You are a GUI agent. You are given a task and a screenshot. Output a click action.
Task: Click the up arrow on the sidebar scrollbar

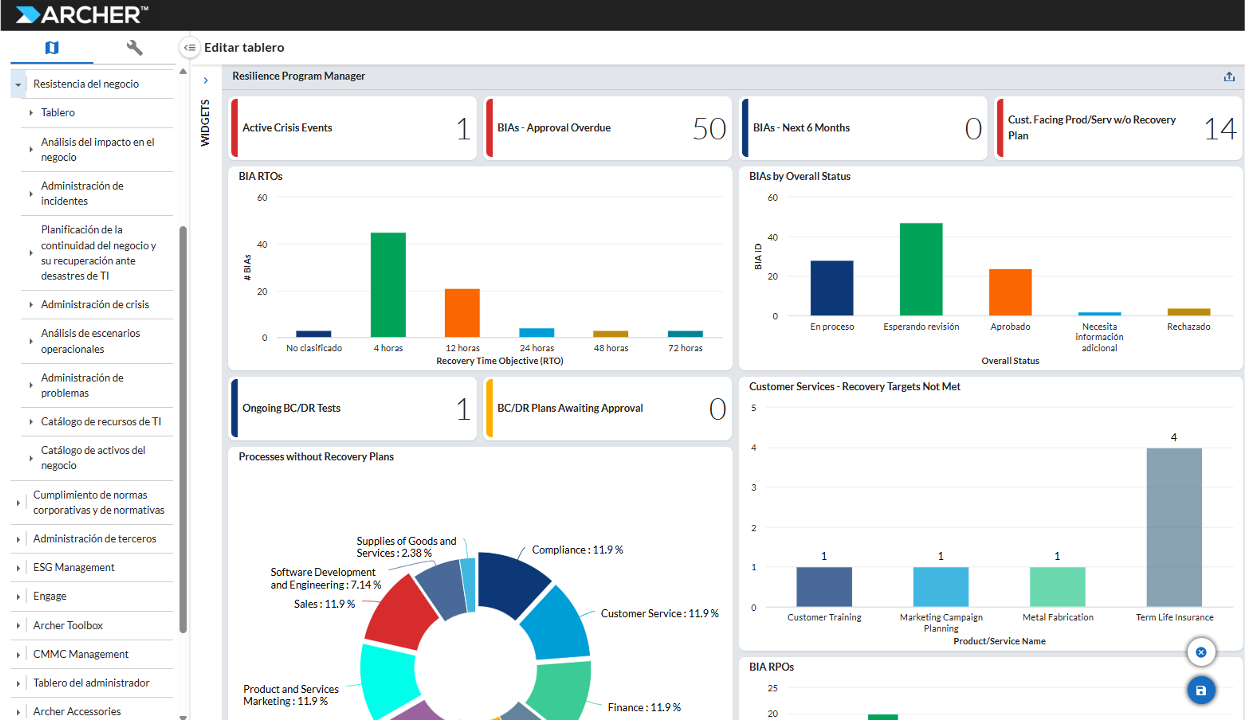[182, 72]
